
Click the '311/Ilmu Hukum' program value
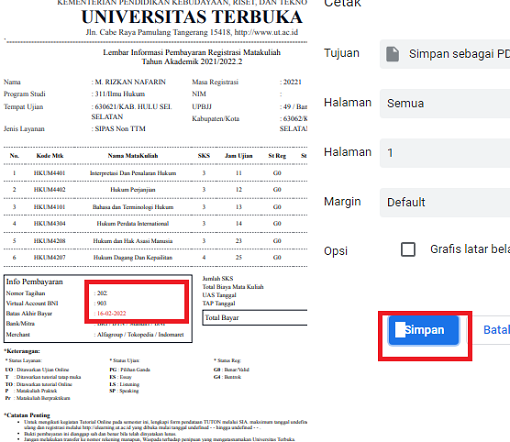pos(120,94)
